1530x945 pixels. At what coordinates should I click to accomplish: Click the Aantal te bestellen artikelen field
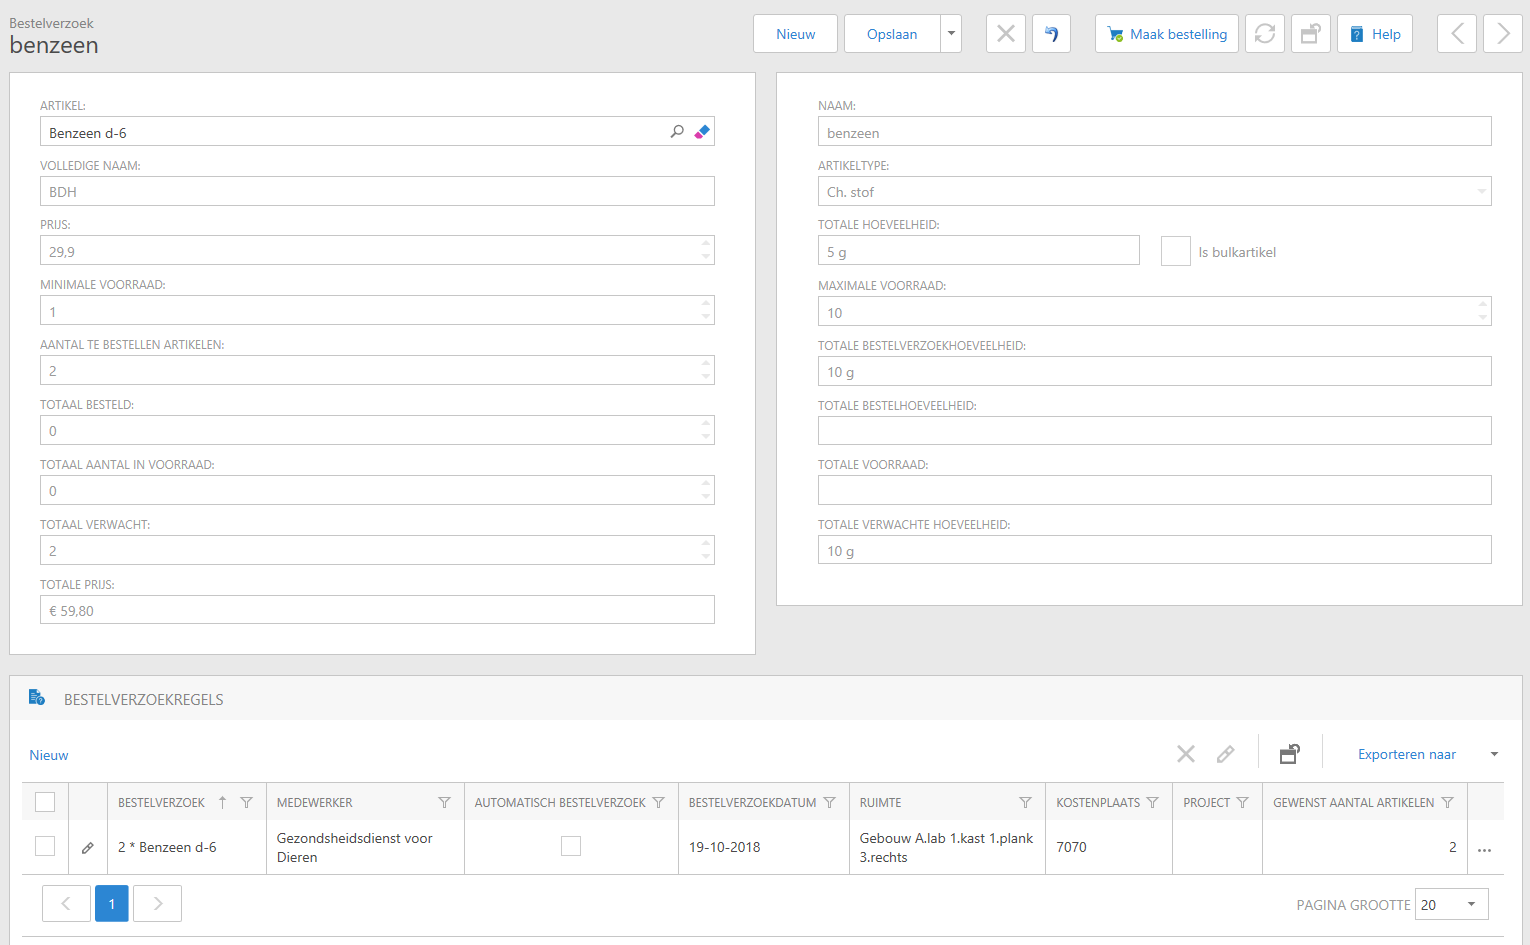coord(370,371)
